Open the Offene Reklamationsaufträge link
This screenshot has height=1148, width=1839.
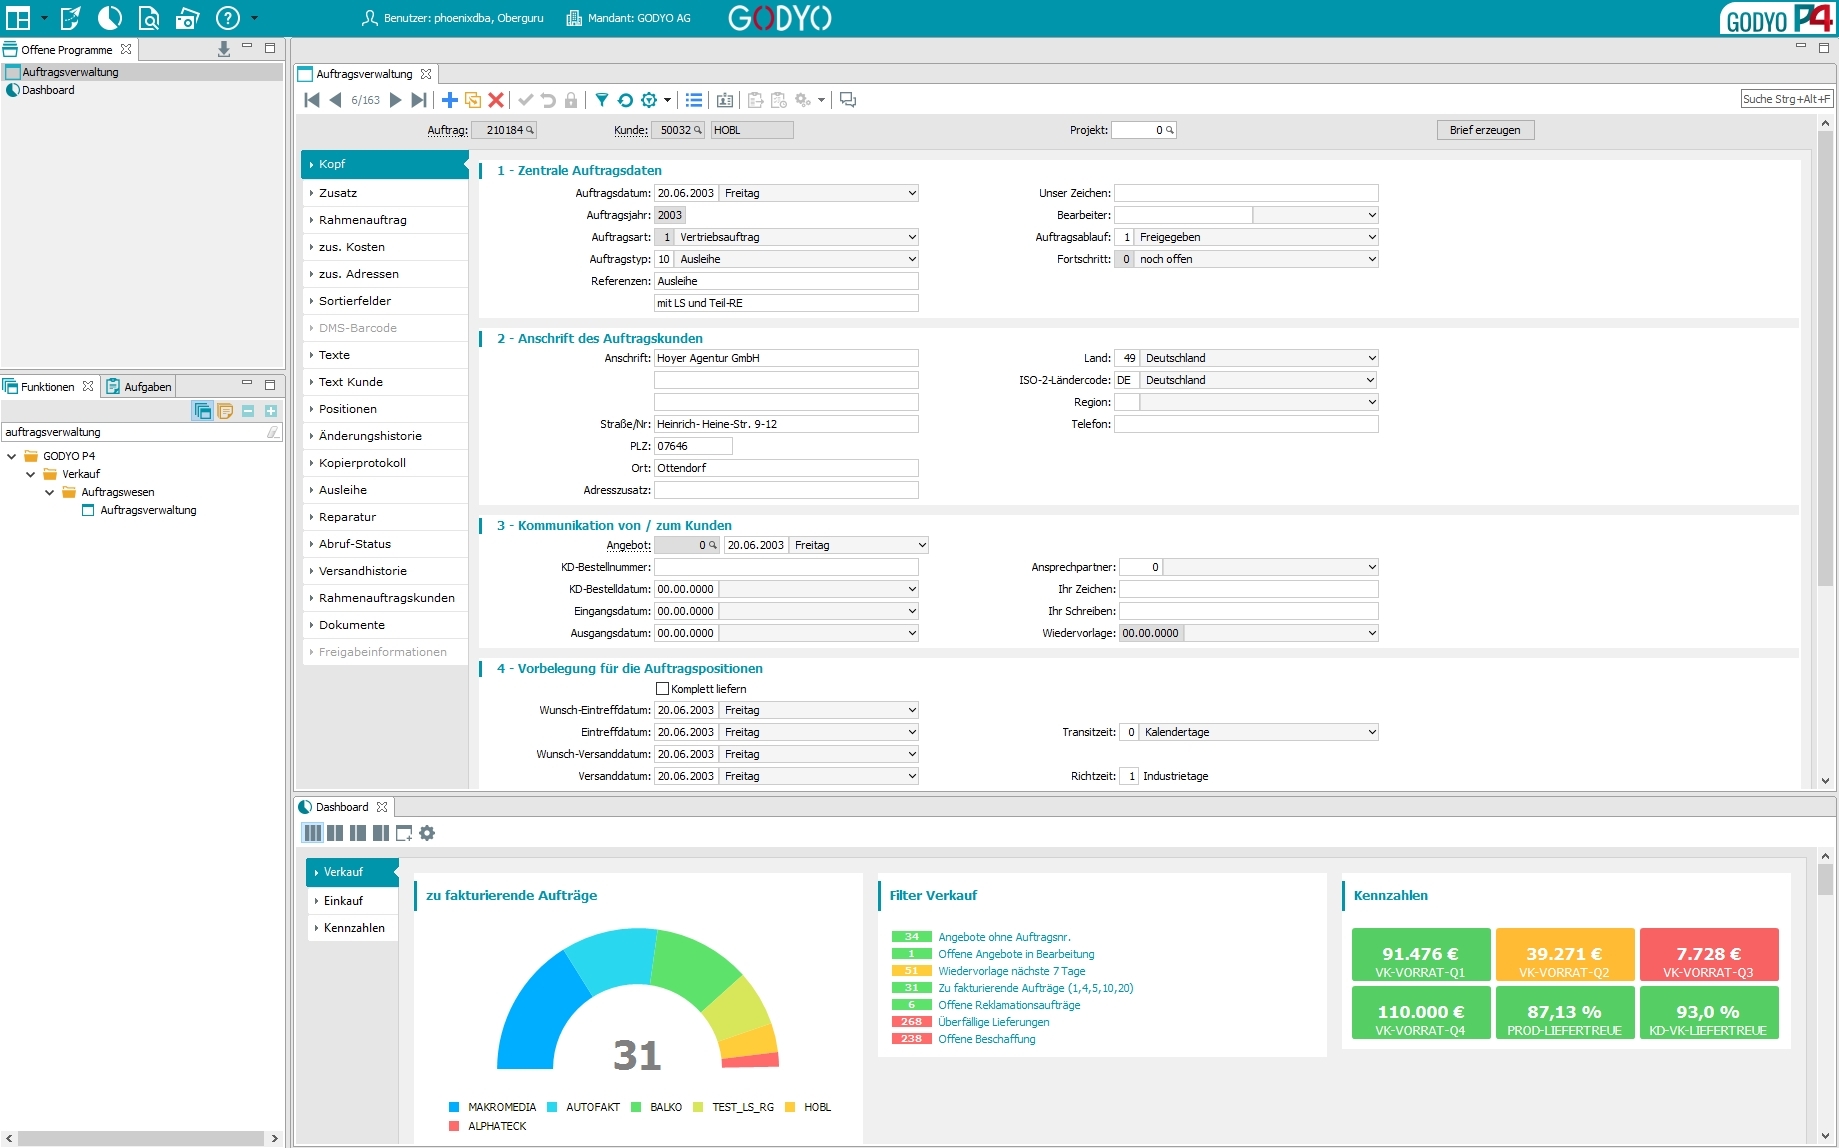click(1009, 1005)
